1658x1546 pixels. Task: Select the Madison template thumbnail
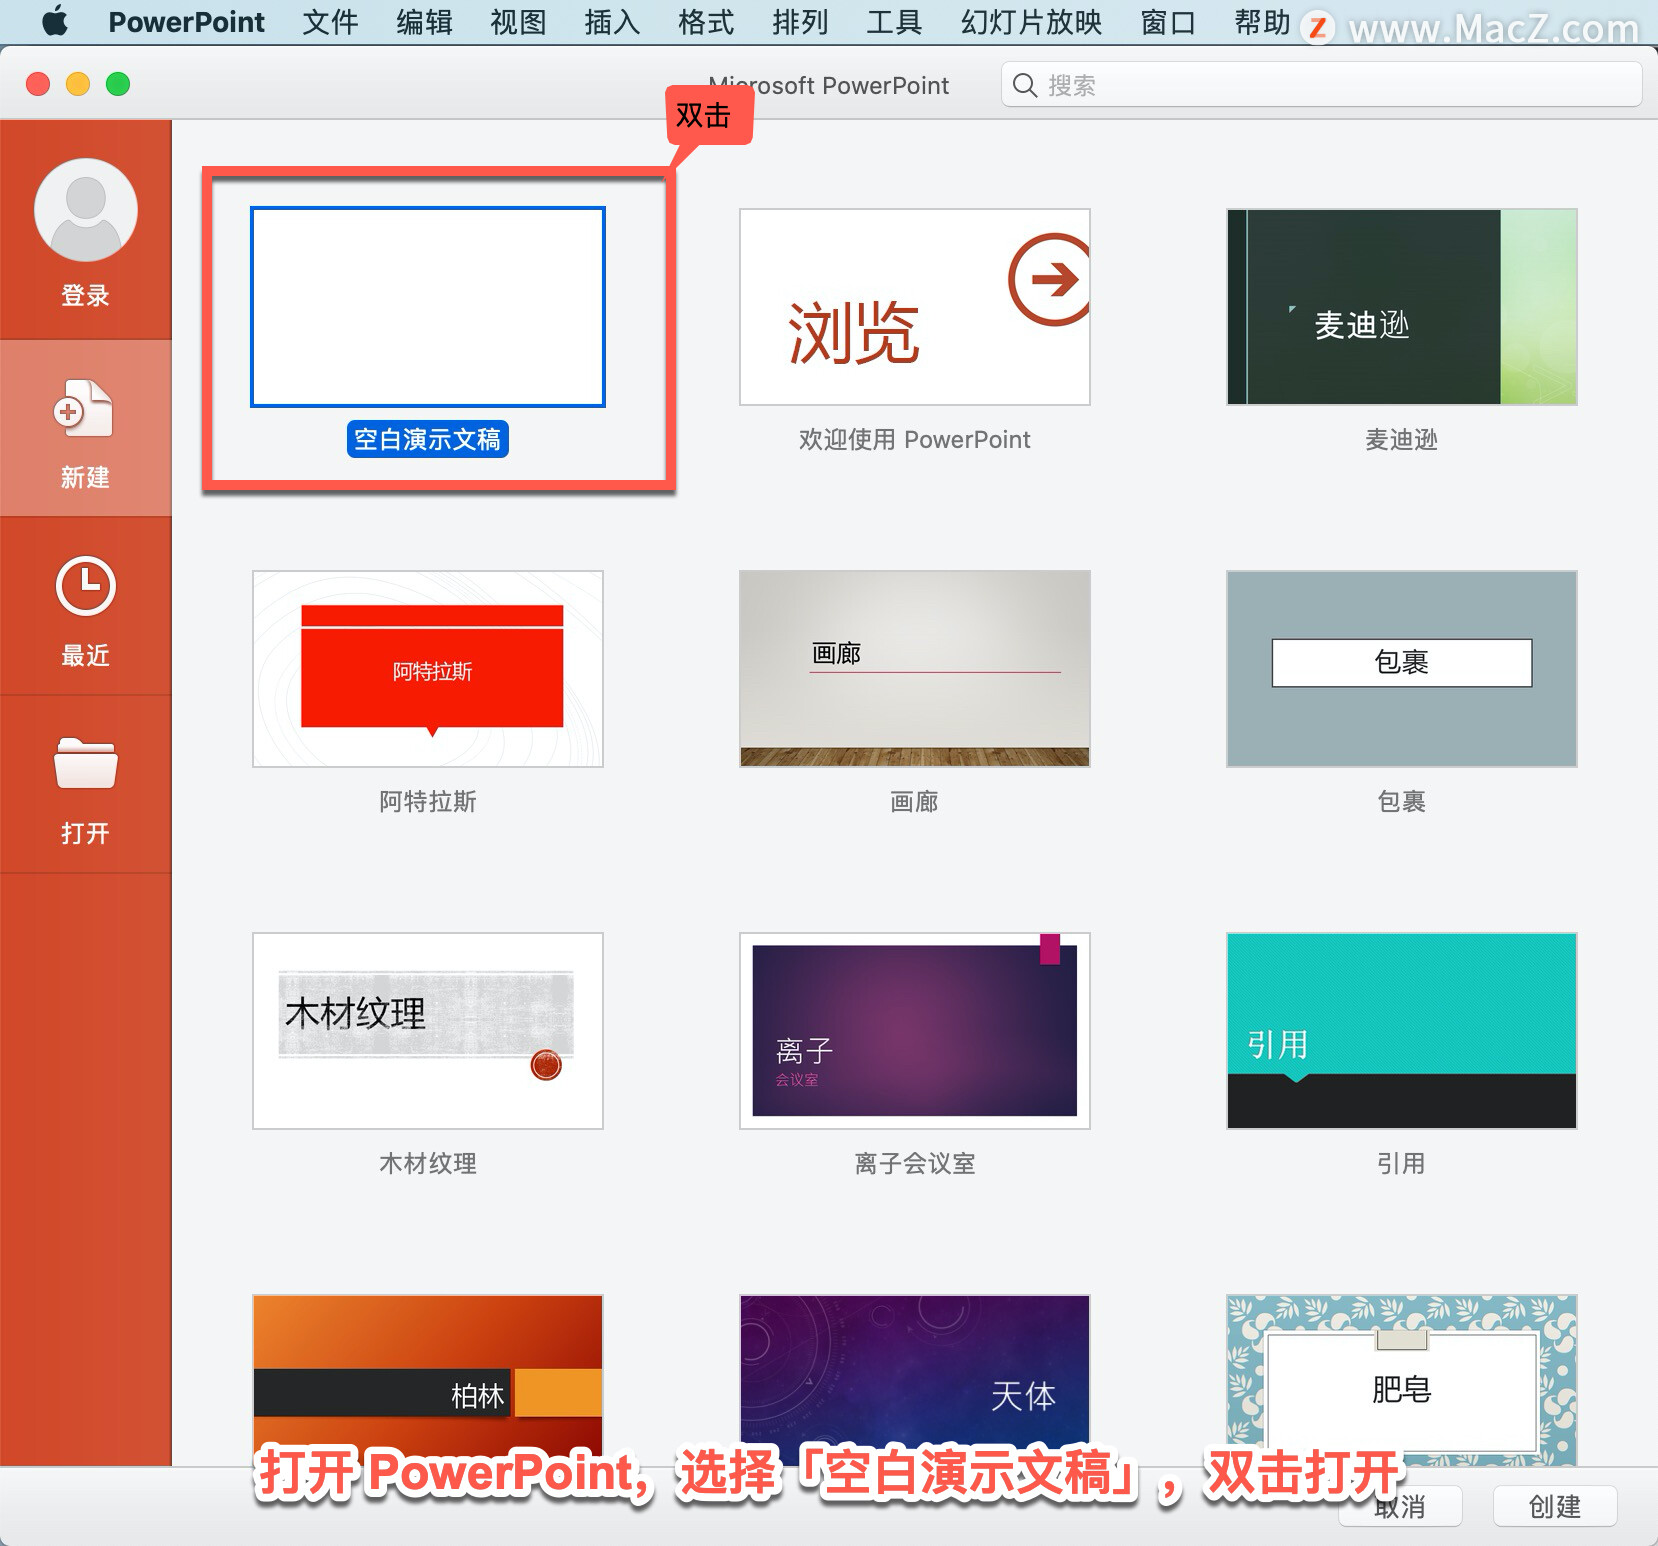[x=1402, y=307]
